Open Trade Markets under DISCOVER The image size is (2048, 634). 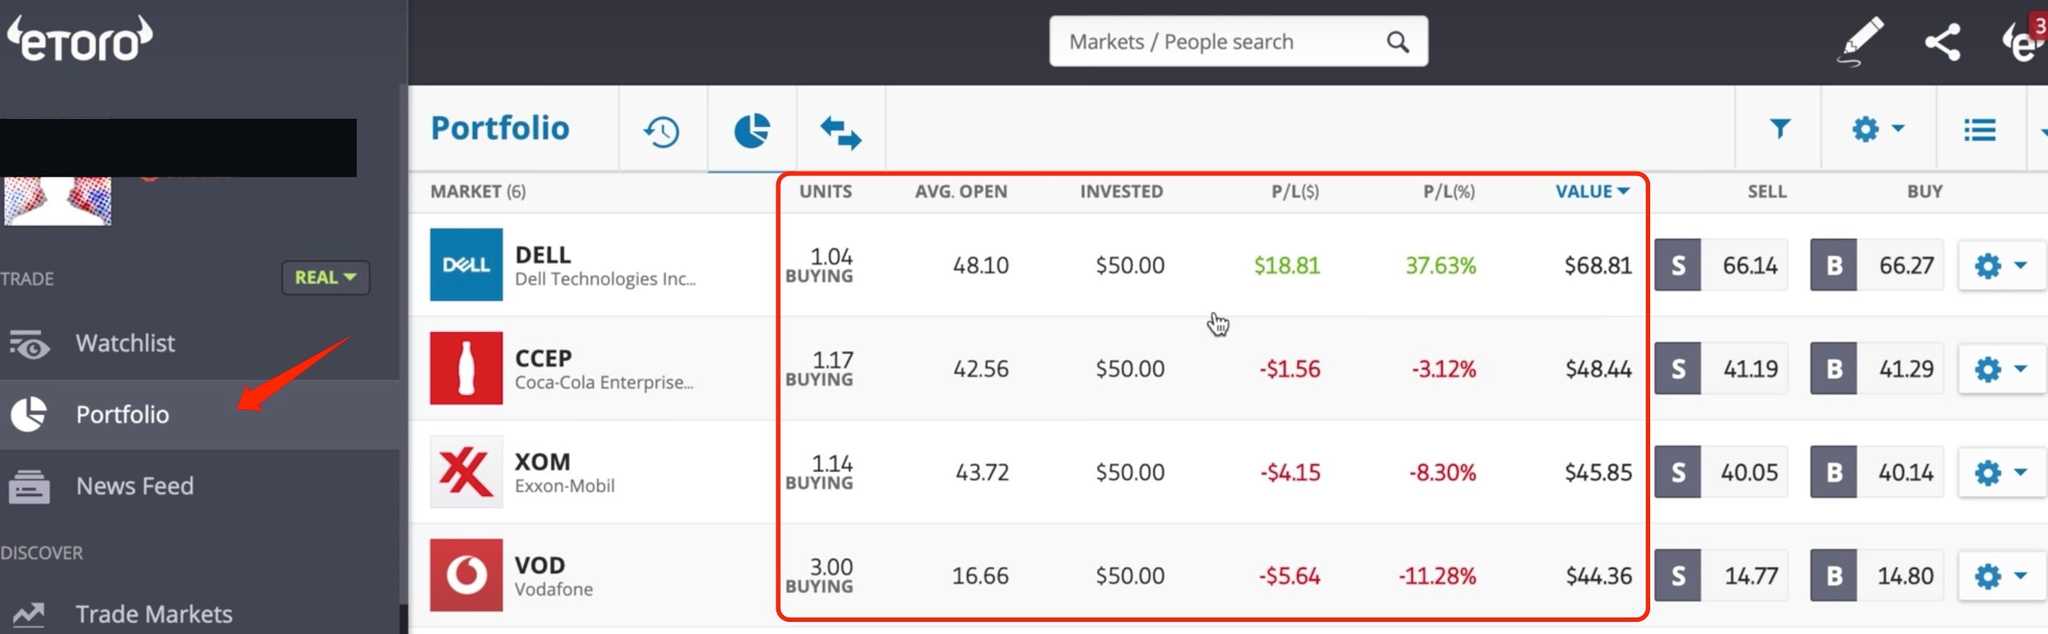coord(154,613)
